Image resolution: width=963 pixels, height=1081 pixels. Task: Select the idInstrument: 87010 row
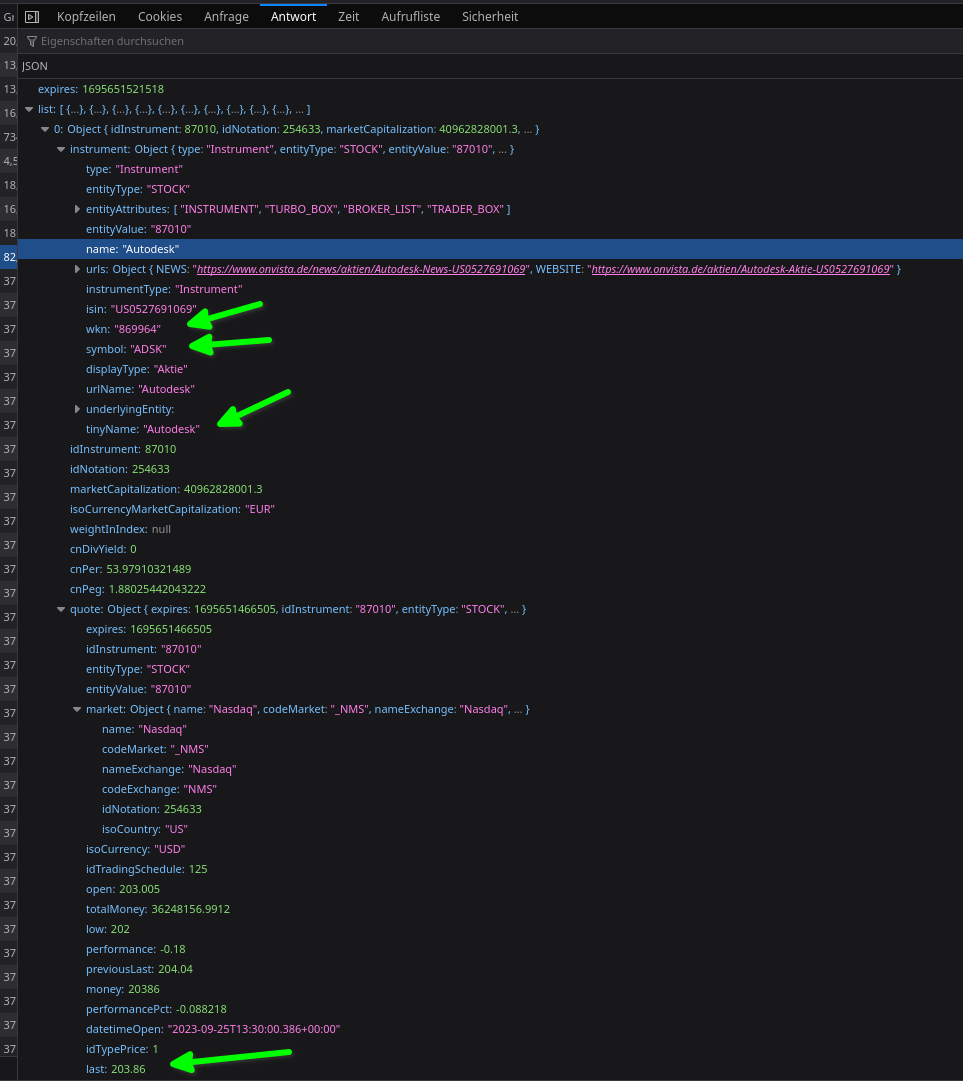tap(490, 449)
